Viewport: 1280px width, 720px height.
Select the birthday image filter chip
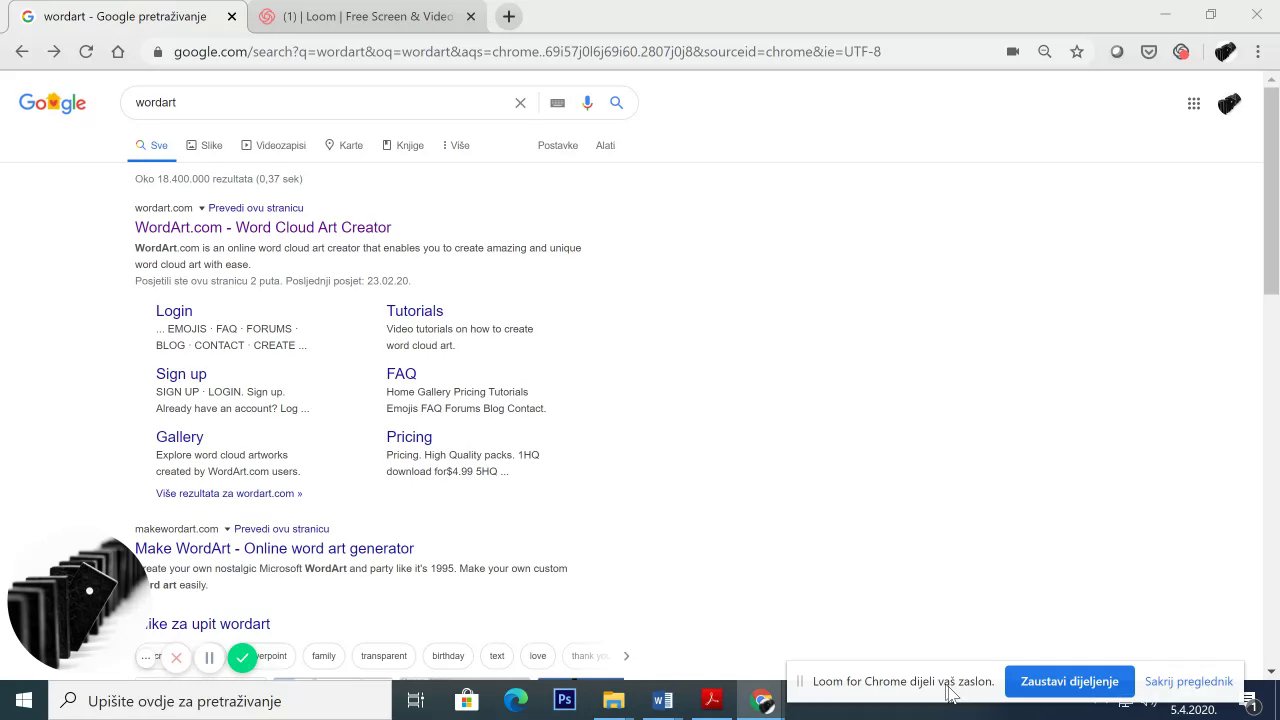click(x=448, y=656)
